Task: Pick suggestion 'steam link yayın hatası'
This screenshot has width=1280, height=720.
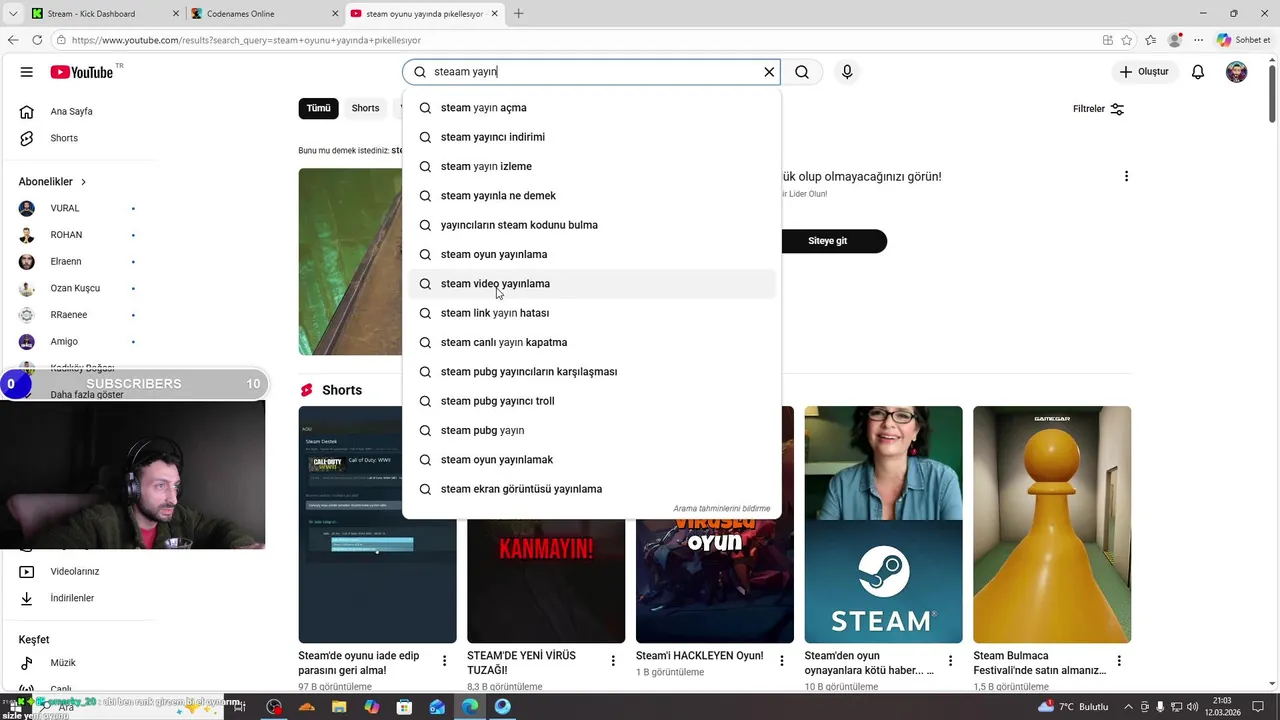Action: (x=591, y=313)
